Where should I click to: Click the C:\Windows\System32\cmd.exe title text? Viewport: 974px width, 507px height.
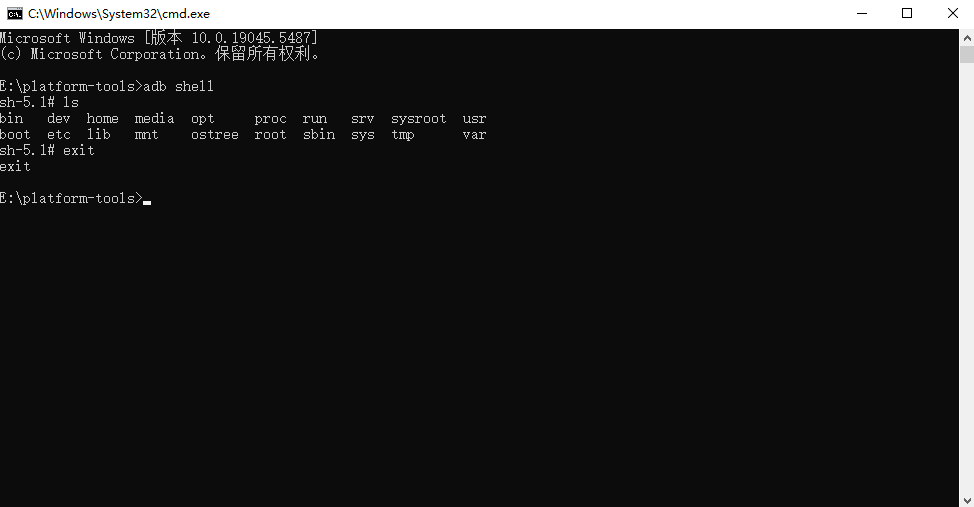pyautogui.click(x=119, y=14)
